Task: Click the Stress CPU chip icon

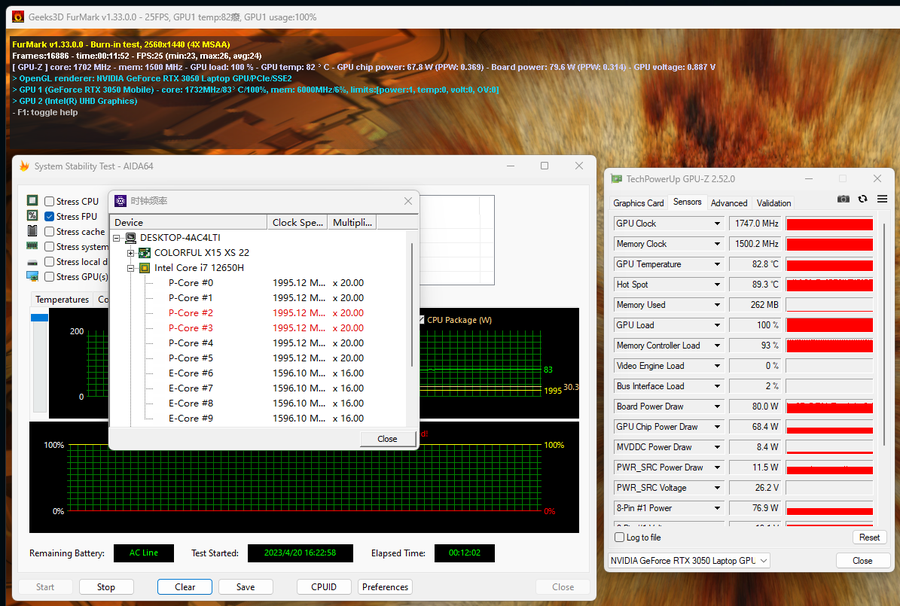Action: coord(32,201)
